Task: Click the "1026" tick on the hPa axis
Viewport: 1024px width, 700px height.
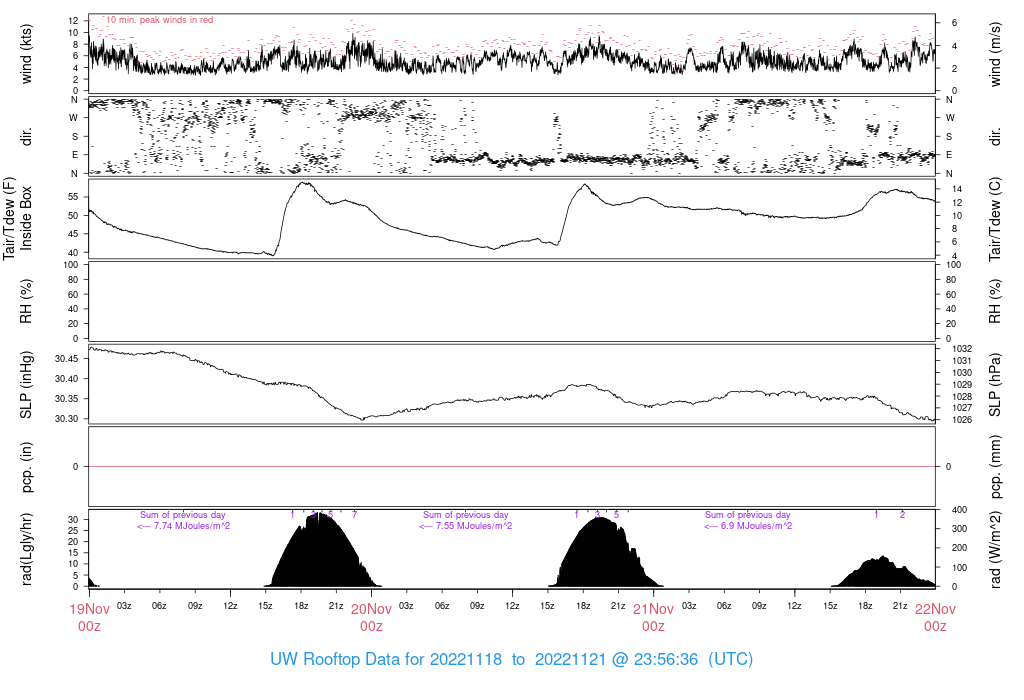Action: pyautogui.click(x=963, y=420)
